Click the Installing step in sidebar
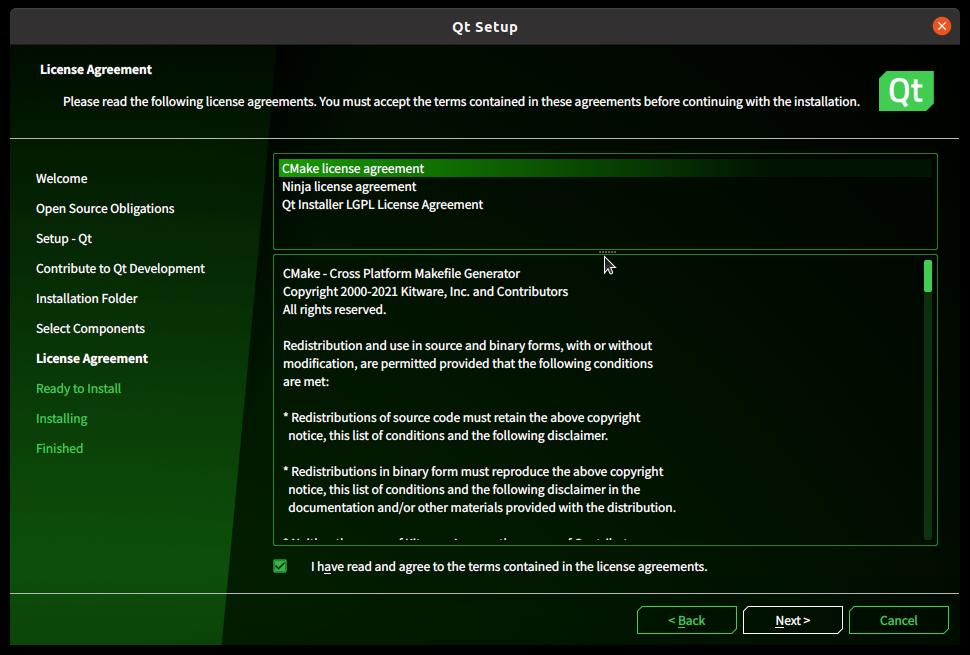The height and width of the screenshot is (655, 970). pos(61,418)
